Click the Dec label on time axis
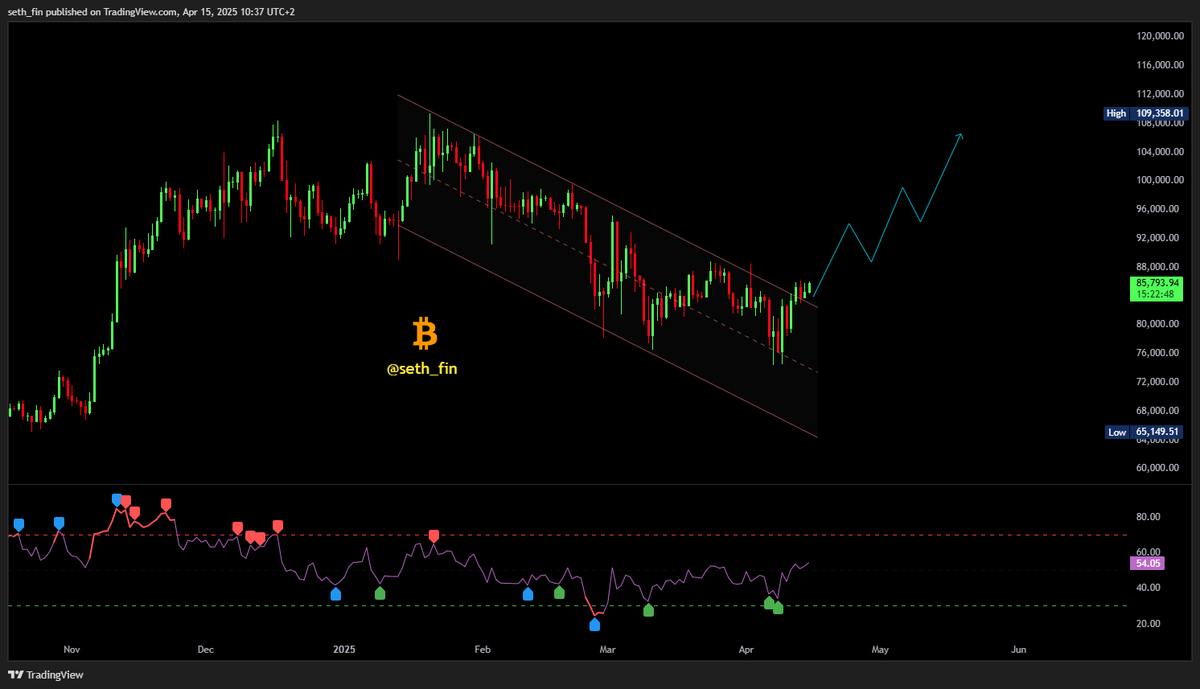This screenshot has height=689, width=1200. point(206,650)
